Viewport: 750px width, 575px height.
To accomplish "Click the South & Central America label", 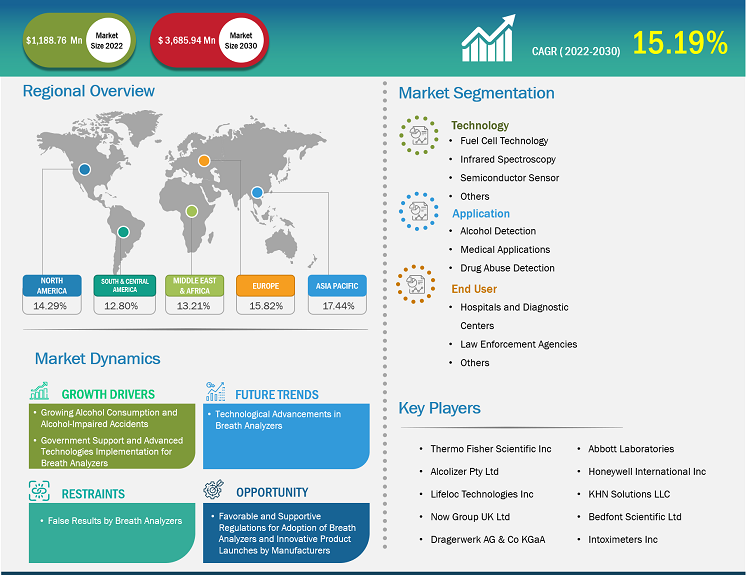I will pyautogui.click(x=123, y=285).
